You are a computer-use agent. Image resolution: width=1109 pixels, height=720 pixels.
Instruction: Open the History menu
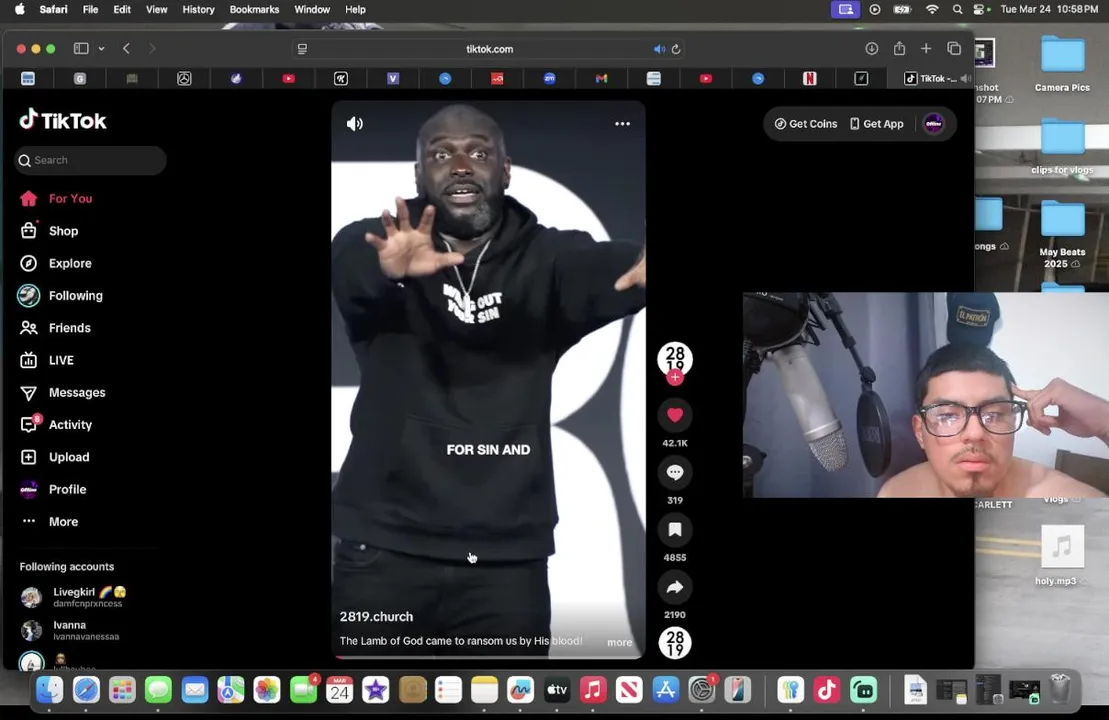click(198, 9)
